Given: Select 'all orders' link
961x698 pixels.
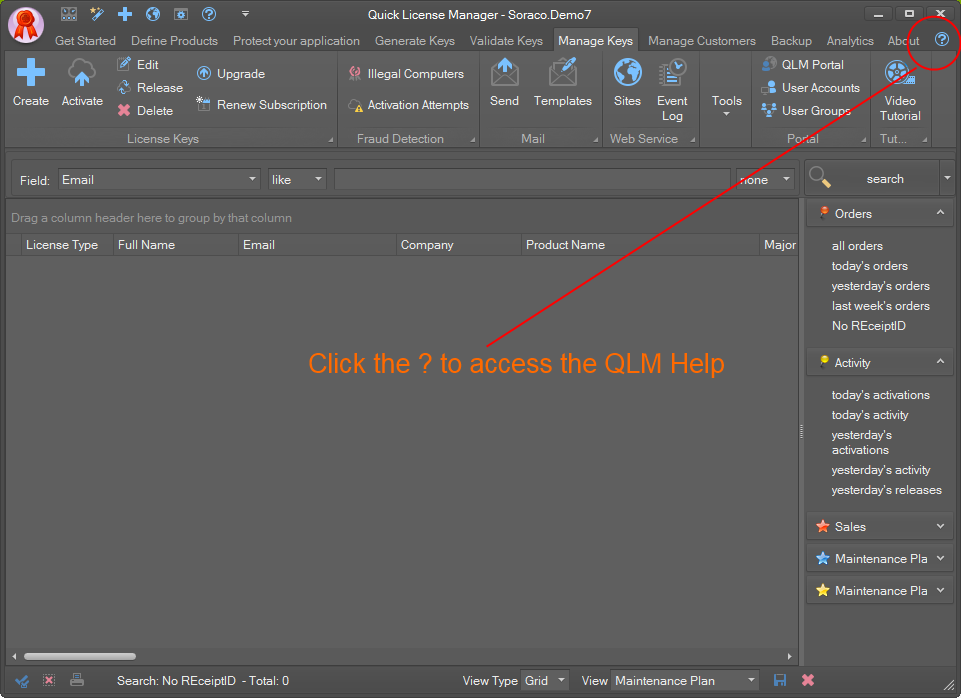Looking at the screenshot, I should 857,246.
